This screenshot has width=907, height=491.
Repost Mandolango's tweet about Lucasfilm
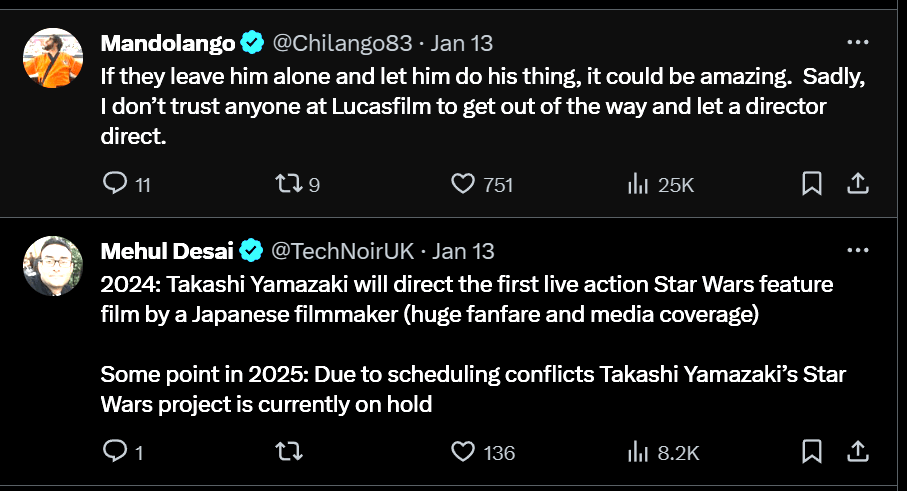[x=288, y=183]
